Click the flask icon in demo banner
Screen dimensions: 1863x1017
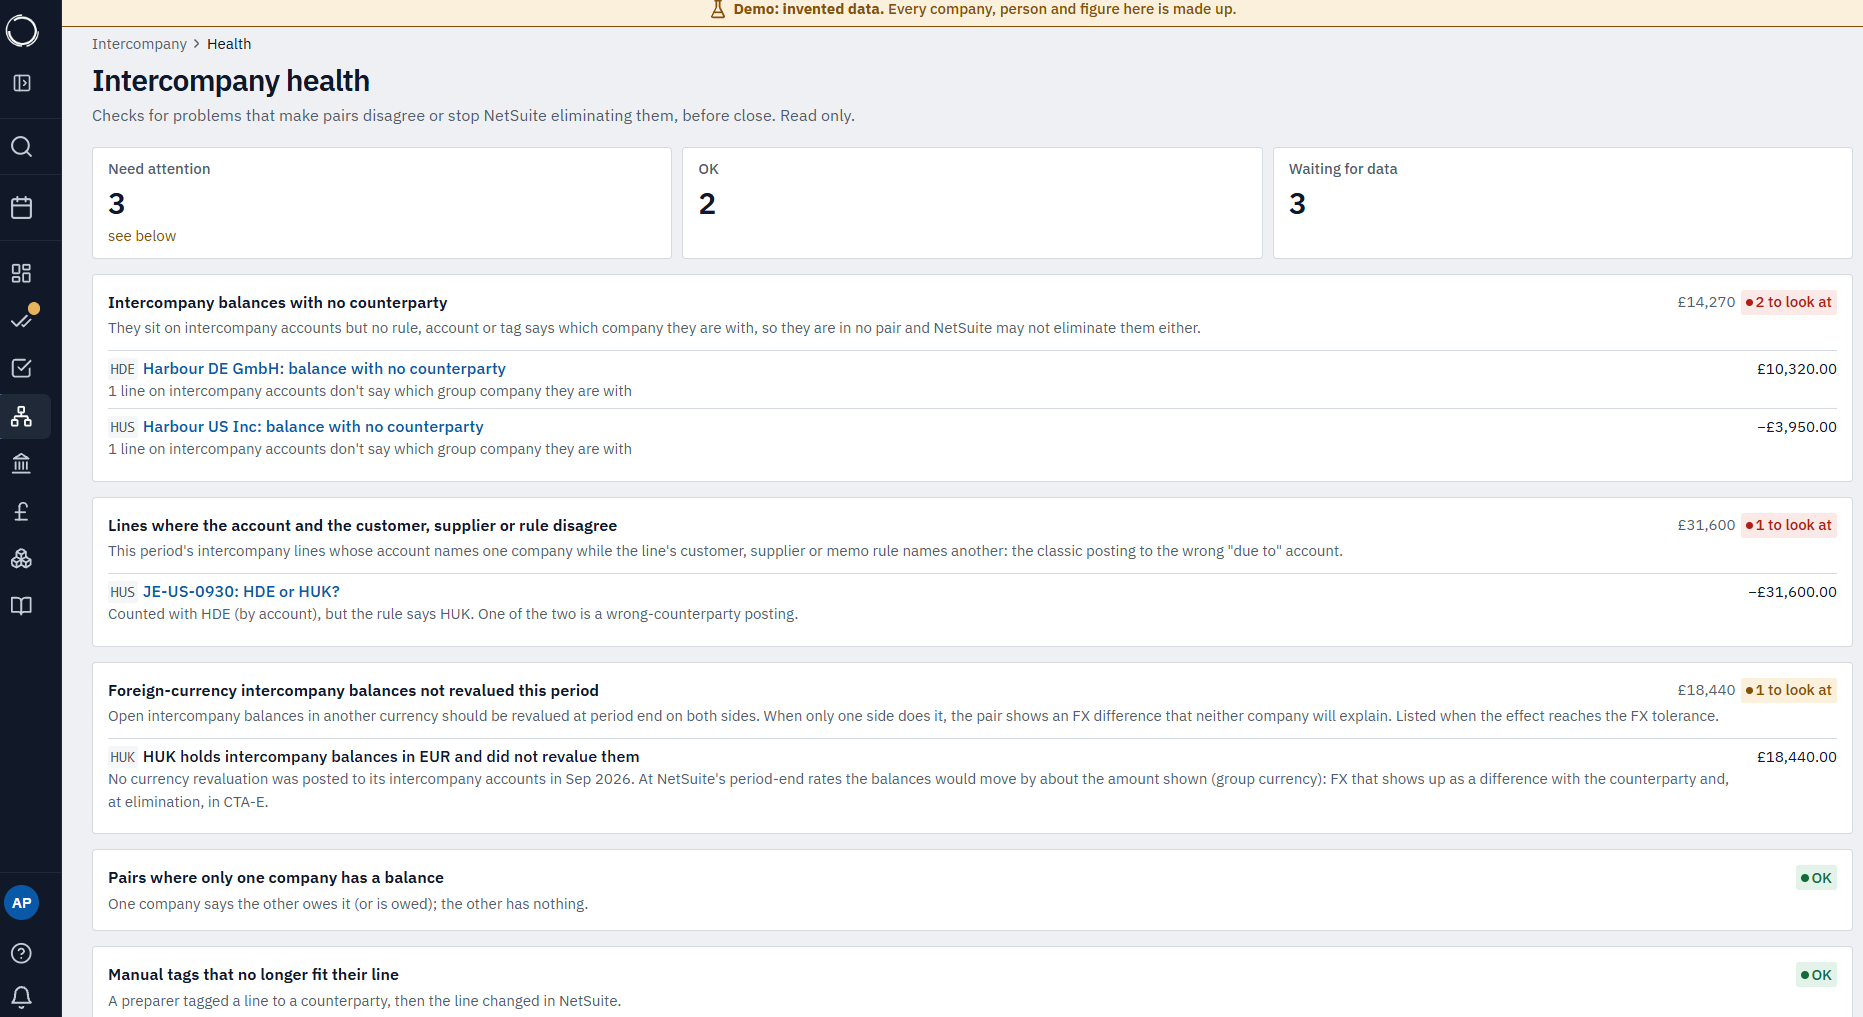[717, 10]
